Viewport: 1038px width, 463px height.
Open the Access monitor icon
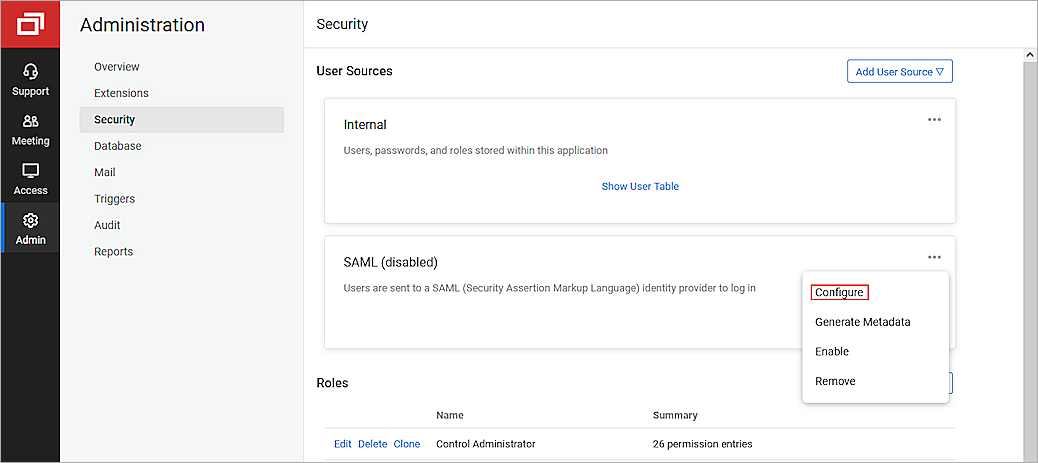point(30,170)
